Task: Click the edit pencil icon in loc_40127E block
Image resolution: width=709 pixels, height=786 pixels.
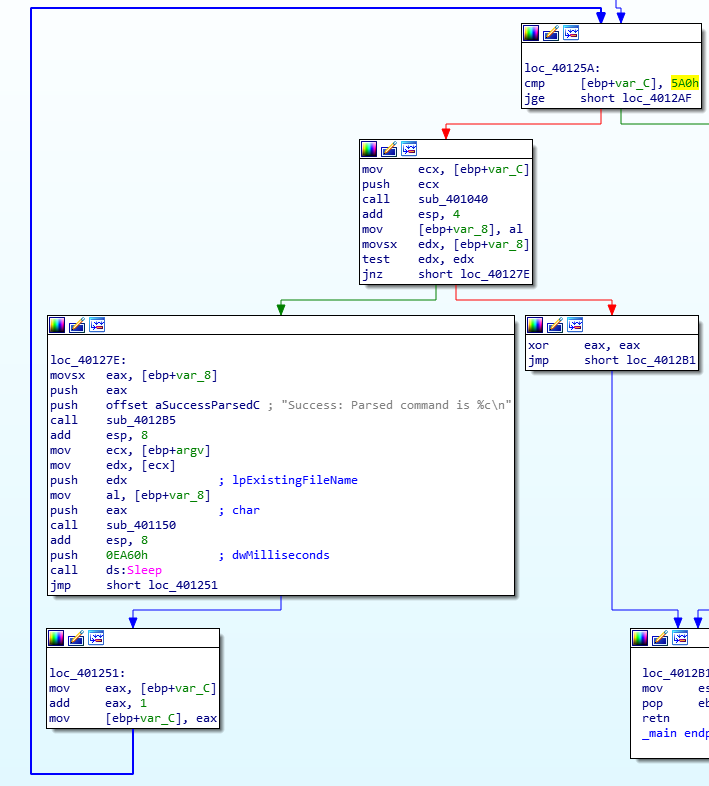Action: tap(77, 325)
